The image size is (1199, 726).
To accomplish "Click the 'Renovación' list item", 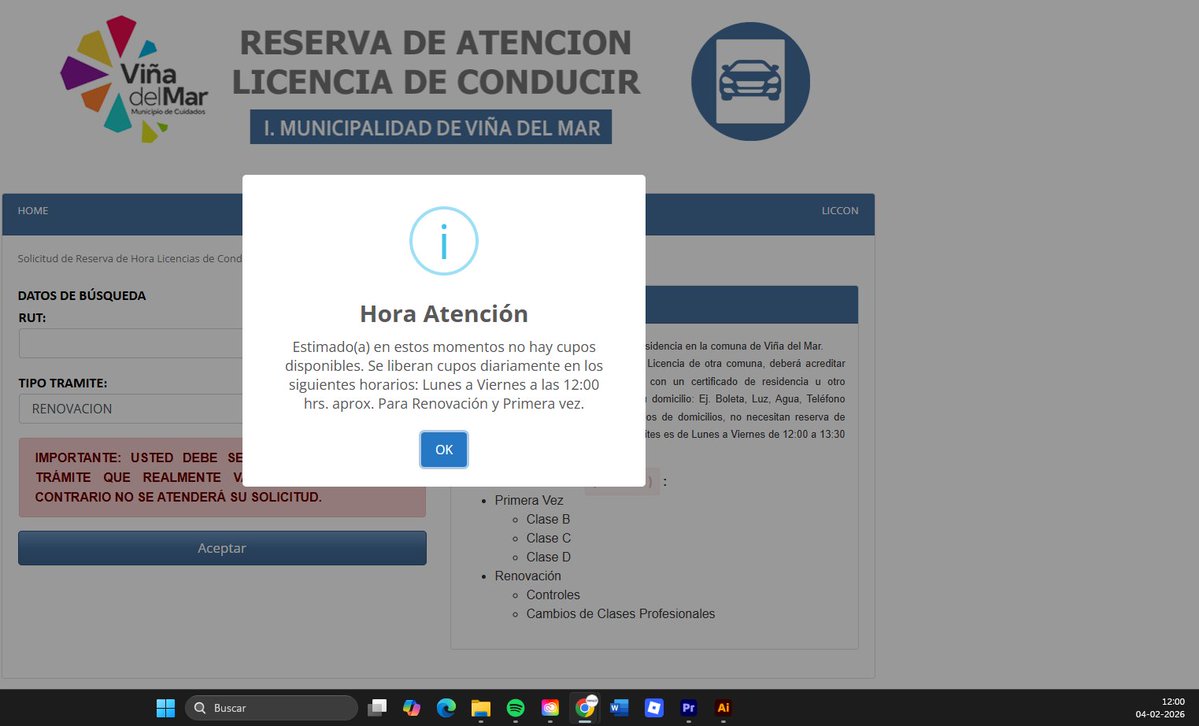I will coord(528,576).
